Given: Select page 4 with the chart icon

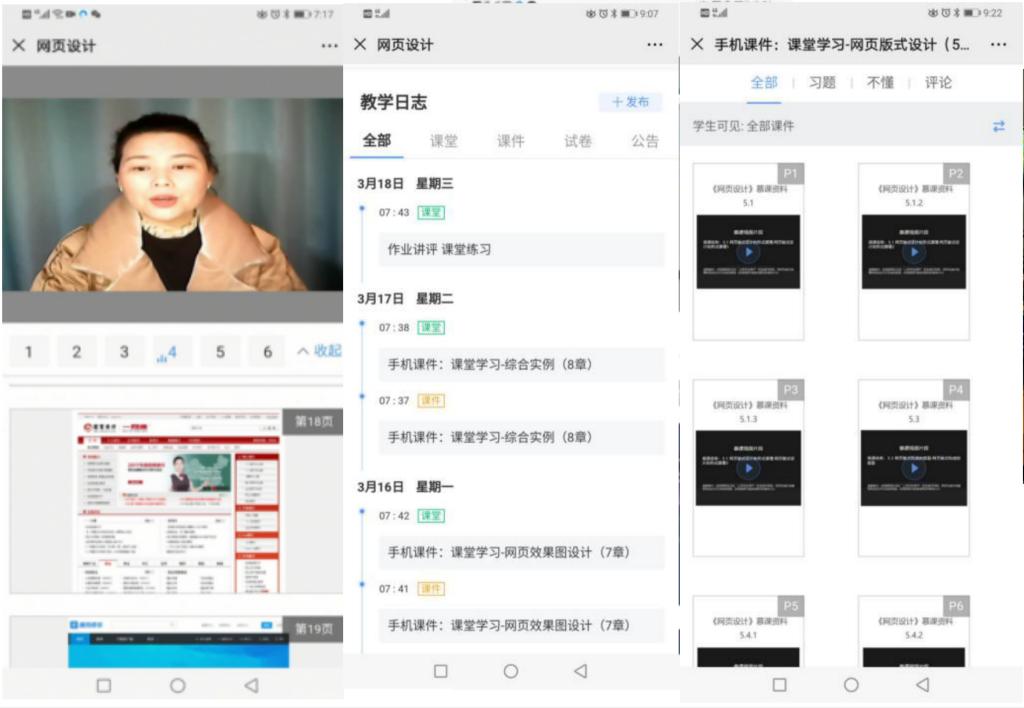Looking at the screenshot, I should coord(168,352).
